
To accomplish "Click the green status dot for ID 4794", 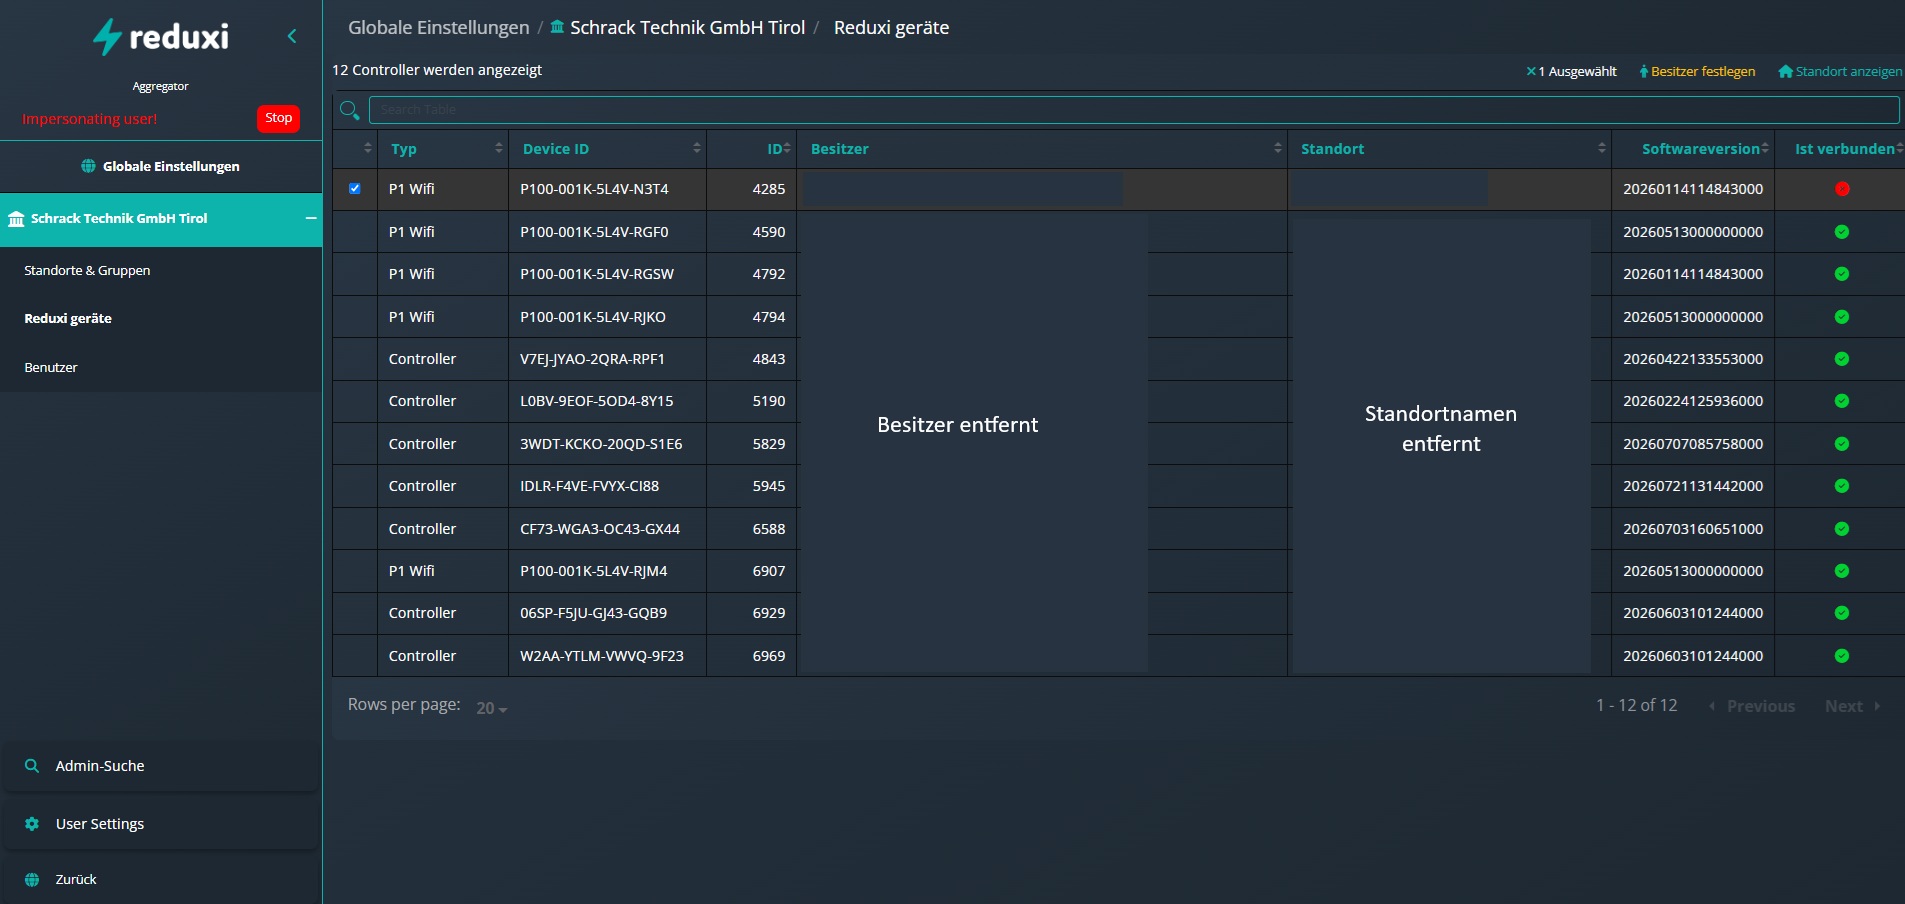I will pos(1842,317).
